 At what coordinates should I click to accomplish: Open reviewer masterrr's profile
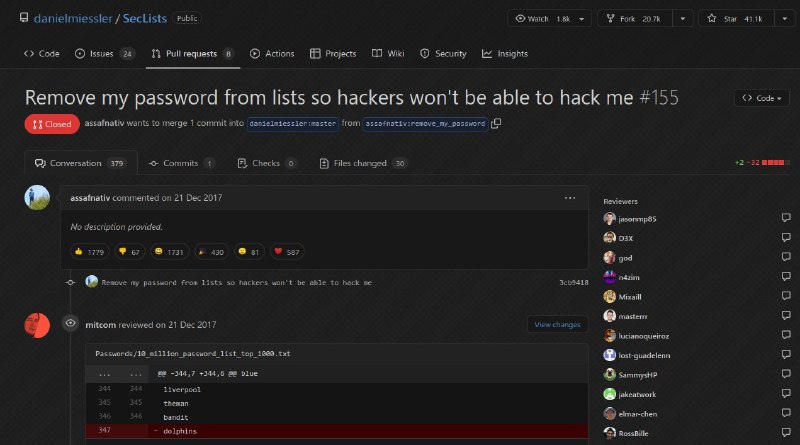(633, 316)
